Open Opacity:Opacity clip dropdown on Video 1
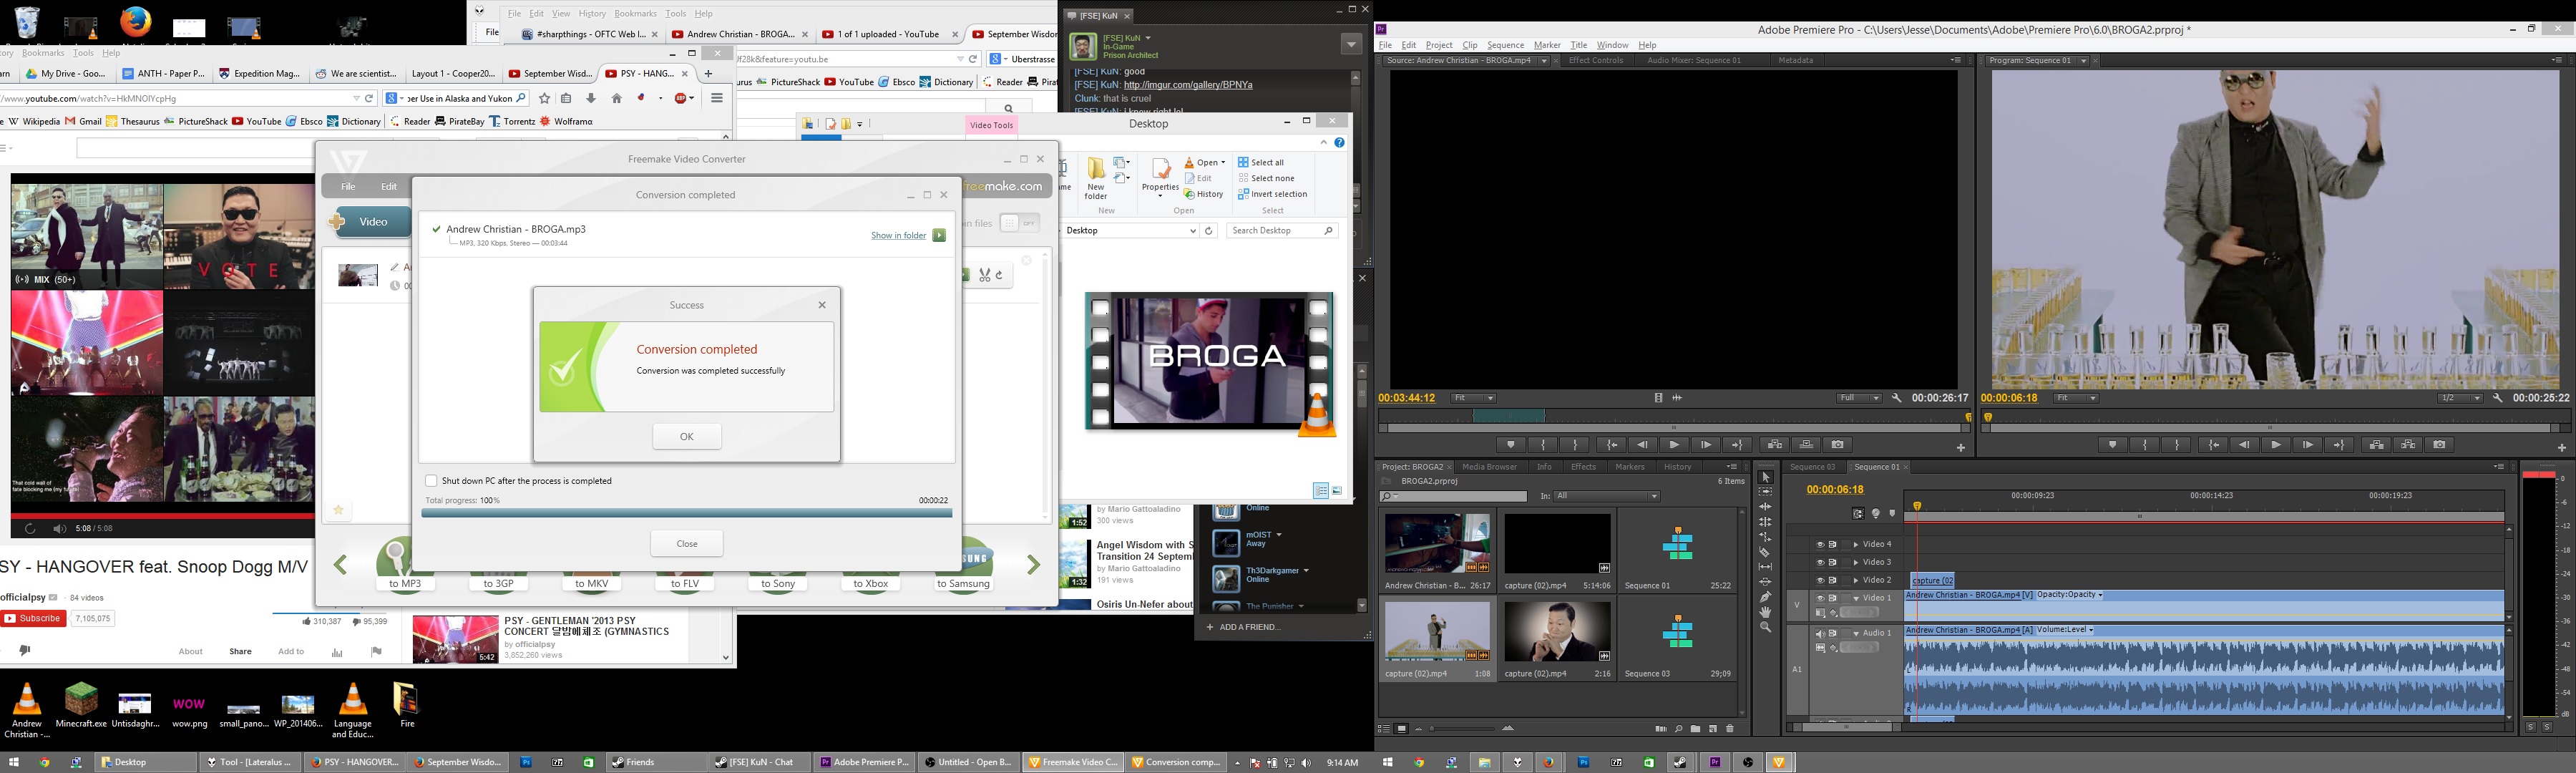 [2069, 595]
